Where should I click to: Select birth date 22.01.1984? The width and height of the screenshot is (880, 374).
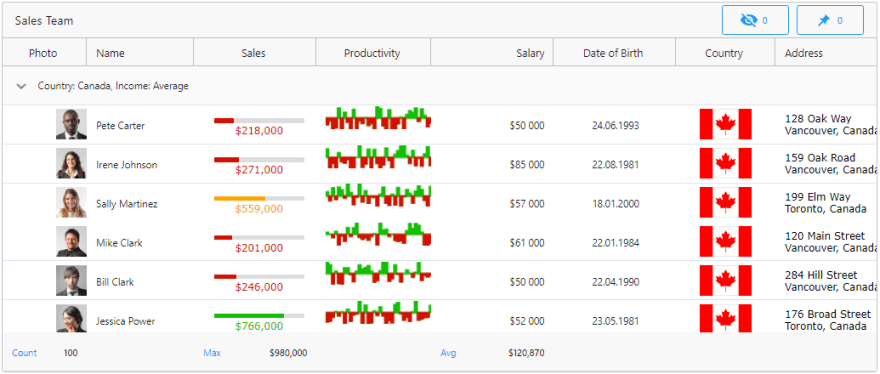pos(615,243)
